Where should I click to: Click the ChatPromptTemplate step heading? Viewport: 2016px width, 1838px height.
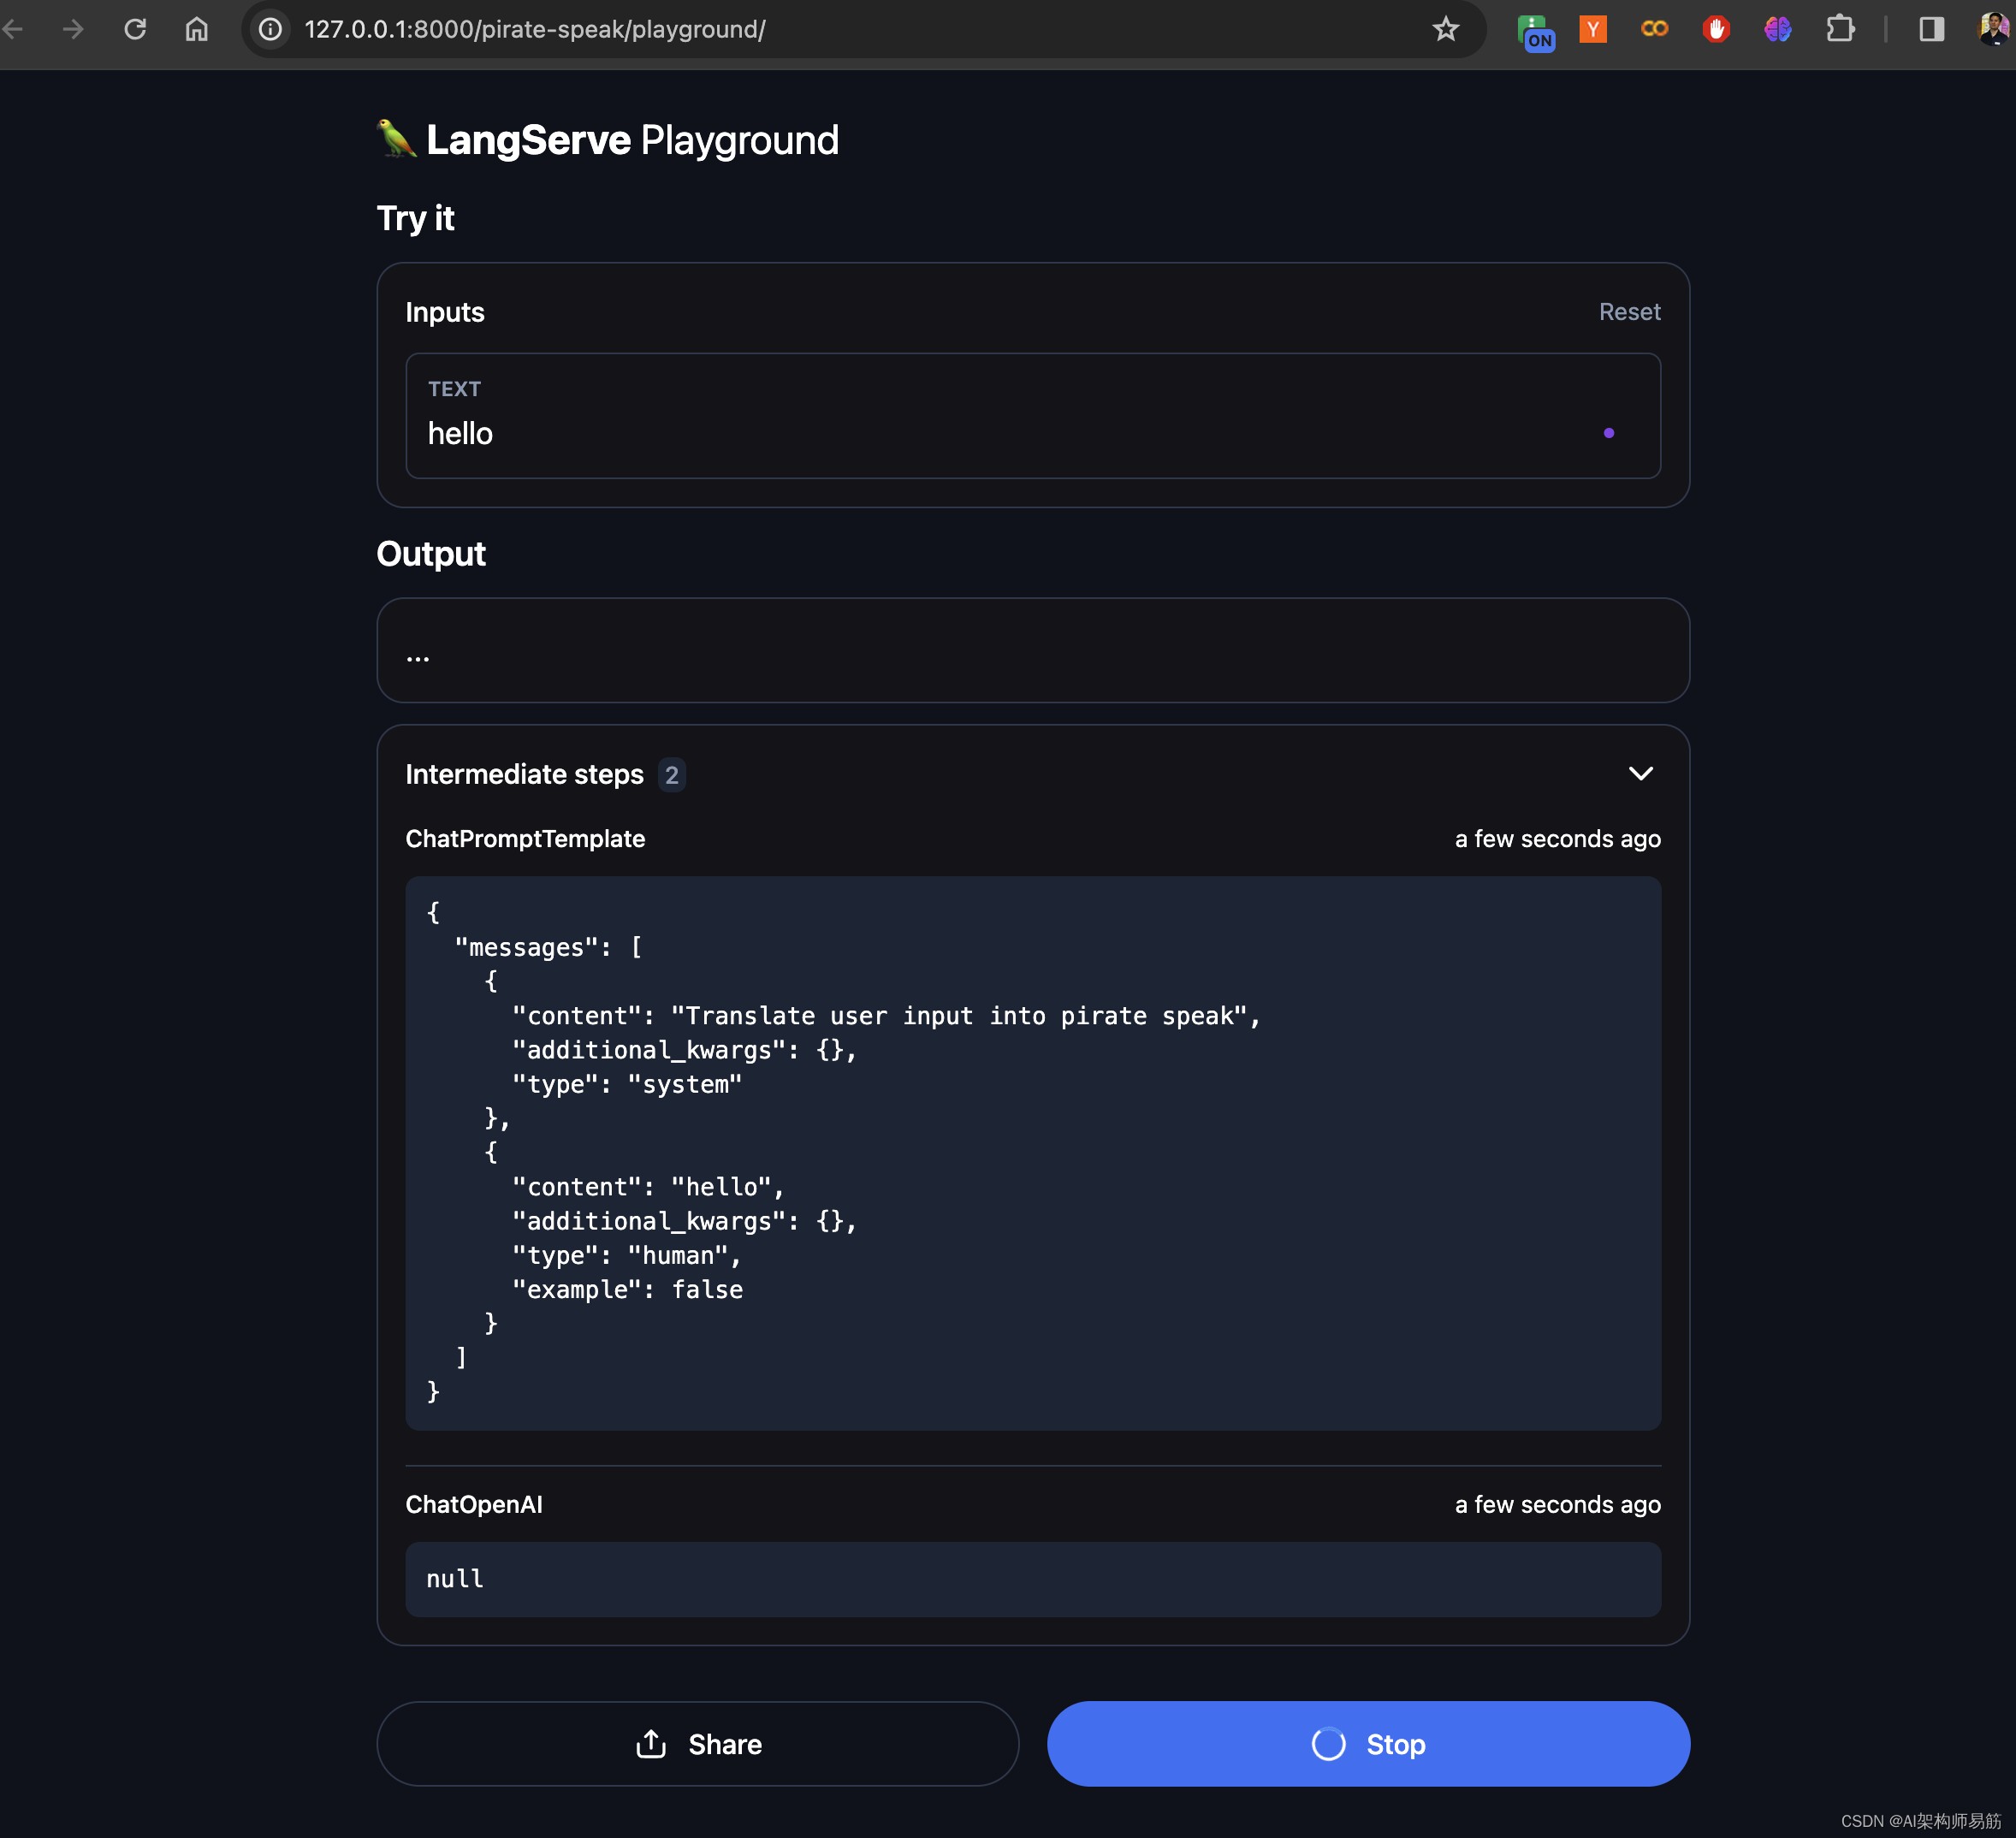point(525,839)
